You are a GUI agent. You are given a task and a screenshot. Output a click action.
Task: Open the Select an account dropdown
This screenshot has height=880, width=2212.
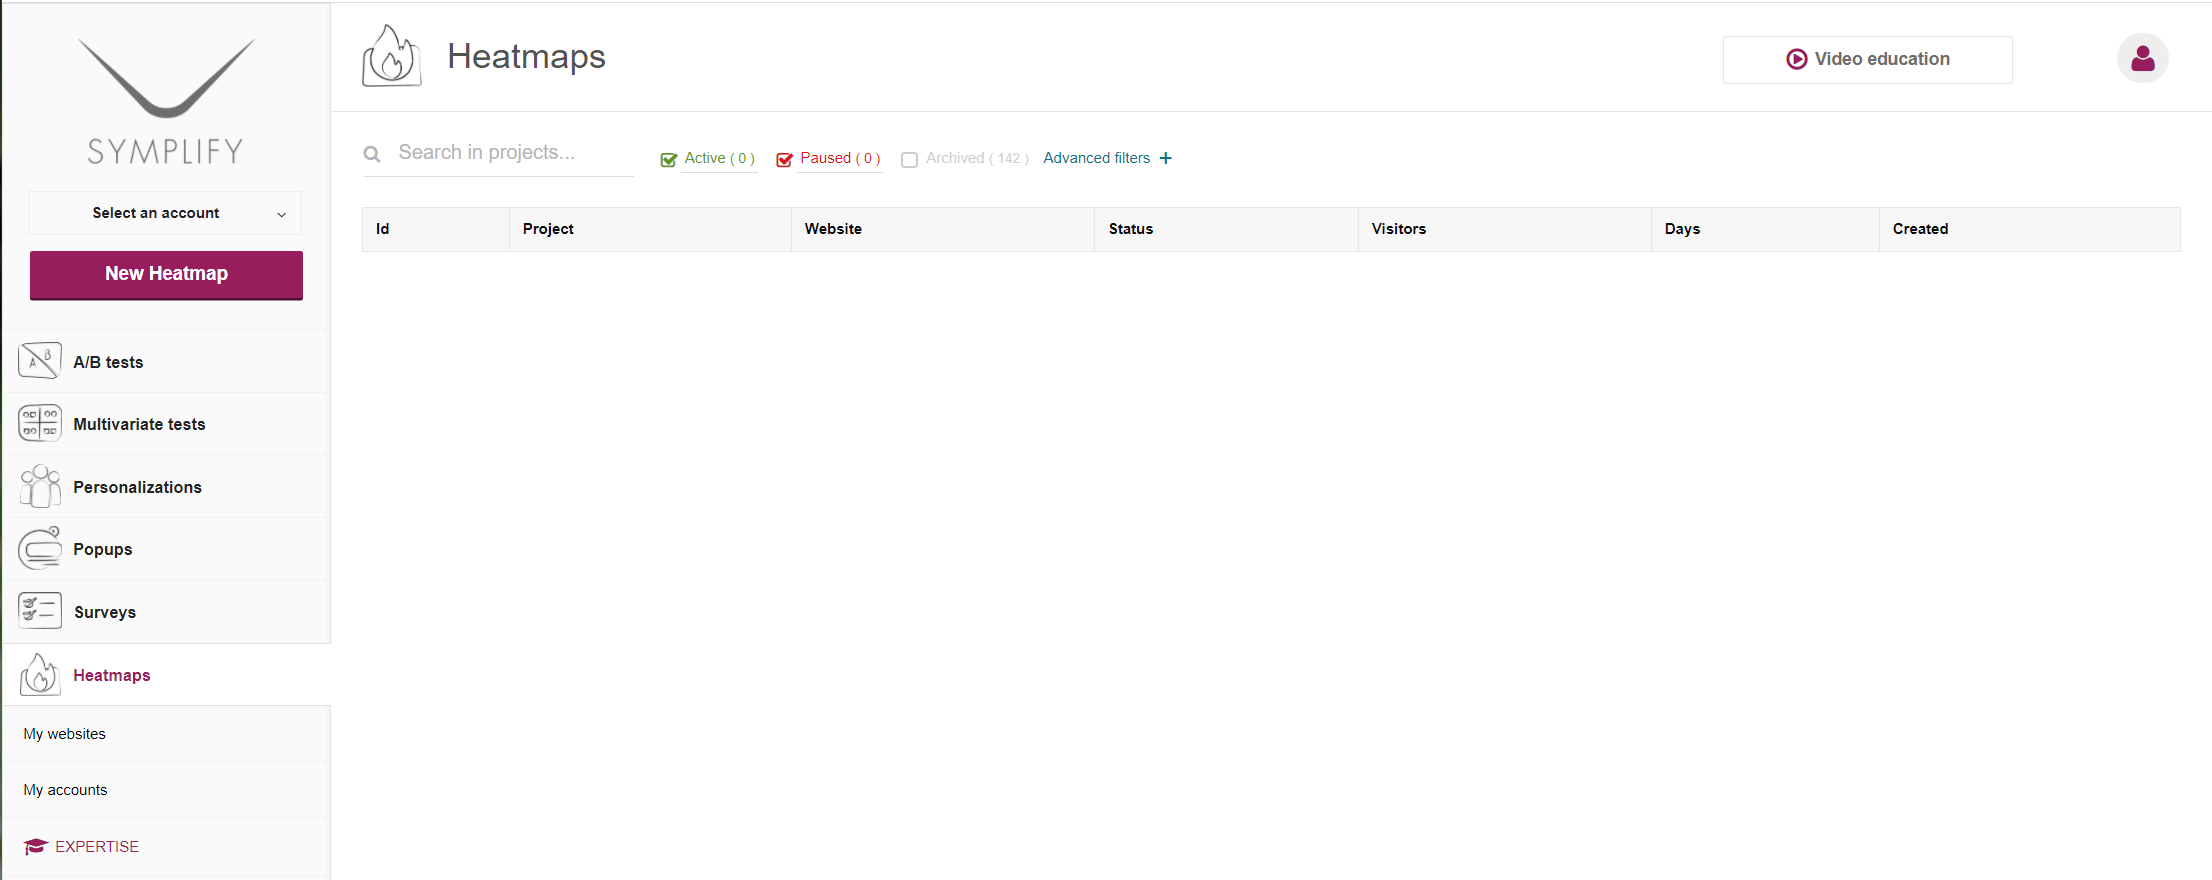pyautogui.click(x=165, y=213)
